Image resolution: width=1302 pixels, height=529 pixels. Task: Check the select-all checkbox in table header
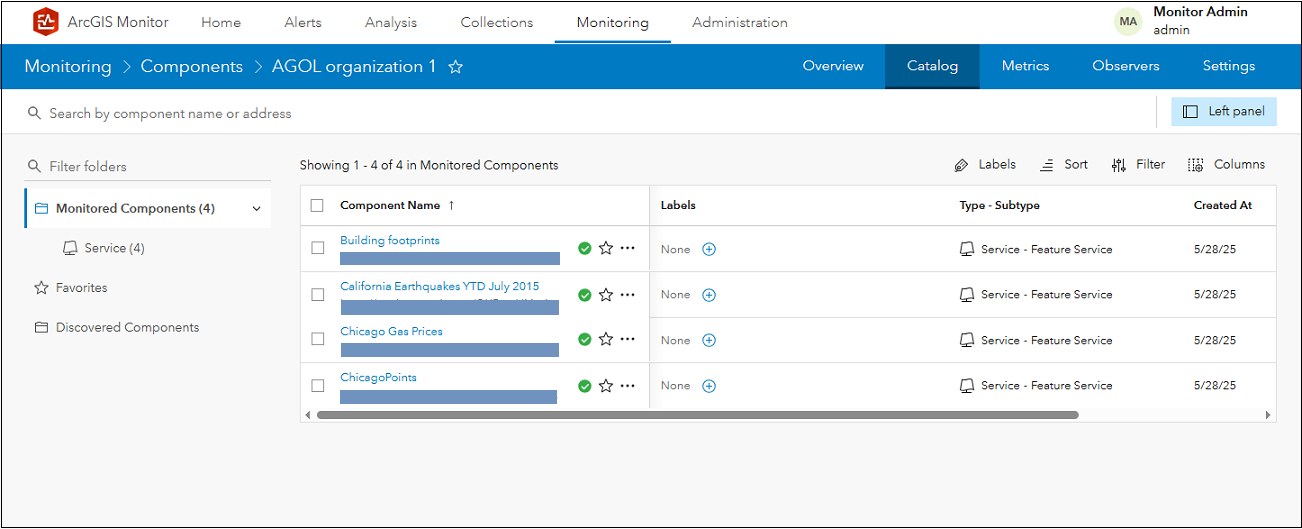click(x=317, y=205)
